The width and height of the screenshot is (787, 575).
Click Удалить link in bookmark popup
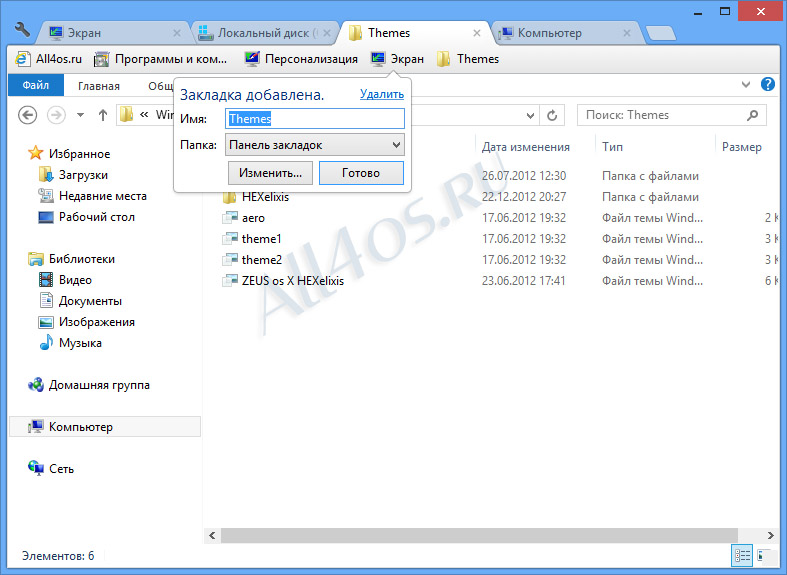[381, 94]
